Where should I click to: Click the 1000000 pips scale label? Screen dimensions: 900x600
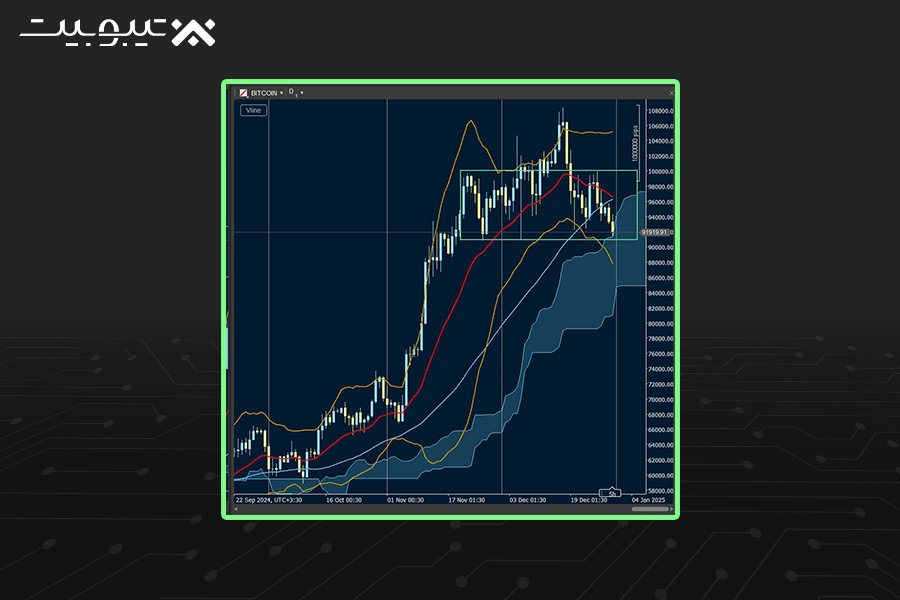[x=635, y=142]
